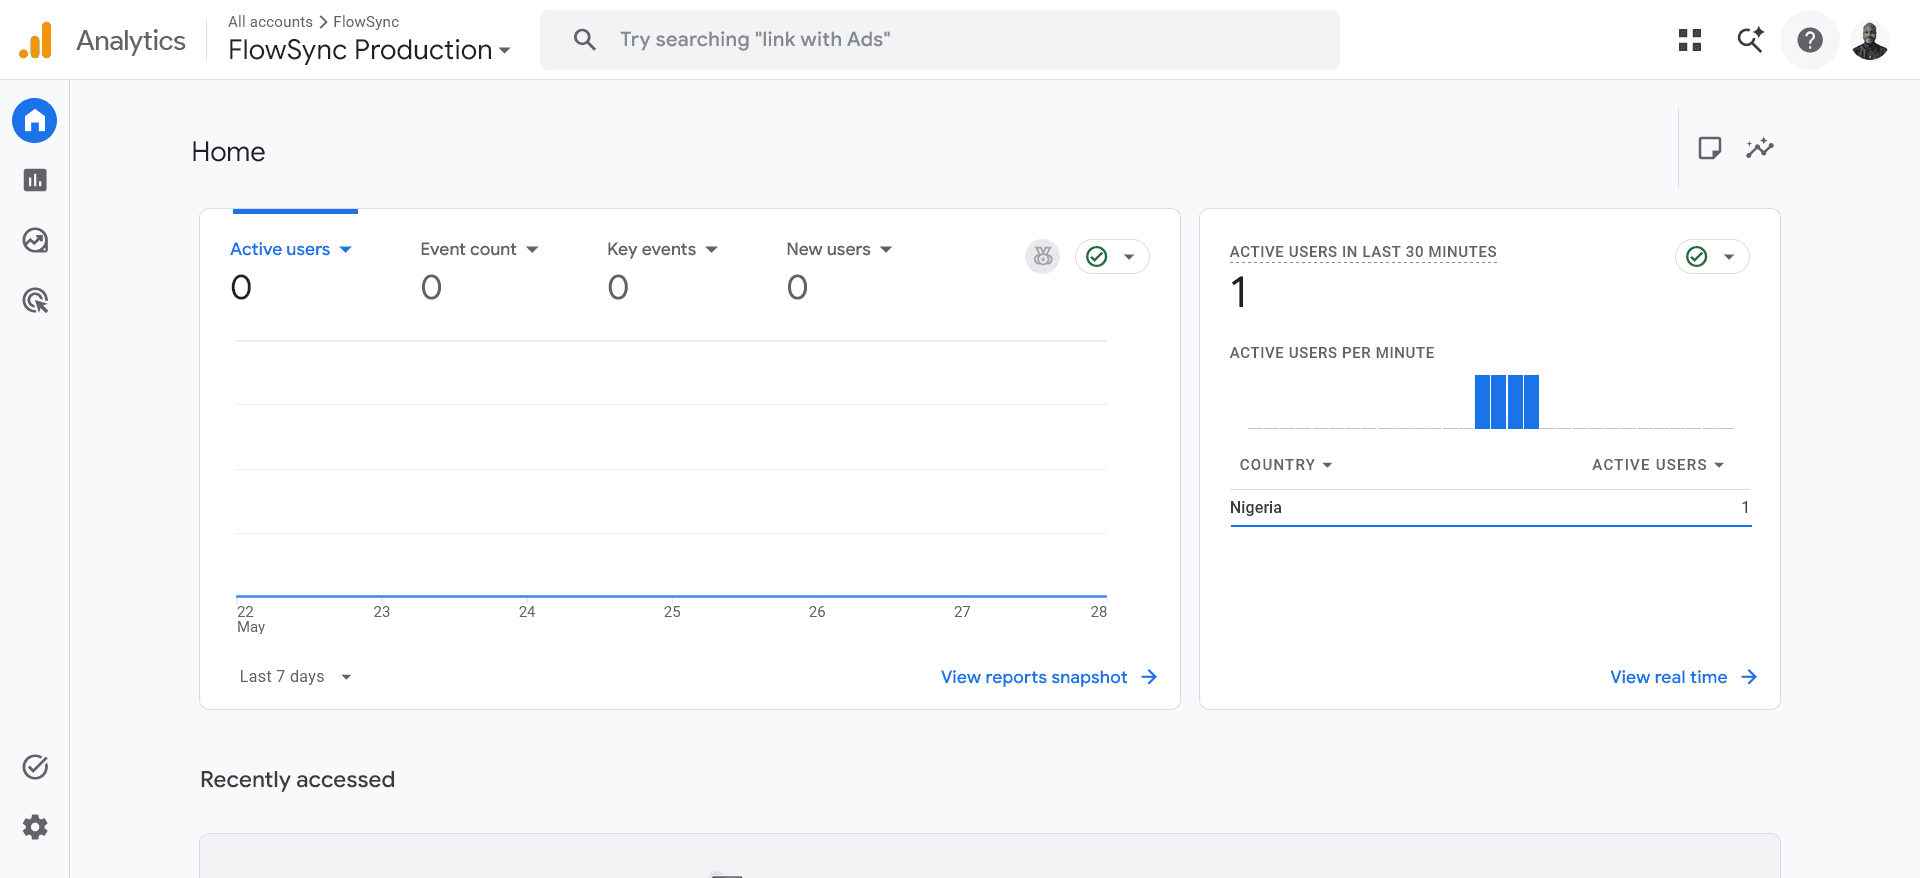
Task: Open the Reports bar chart sidebar icon
Action: click(35, 180)
